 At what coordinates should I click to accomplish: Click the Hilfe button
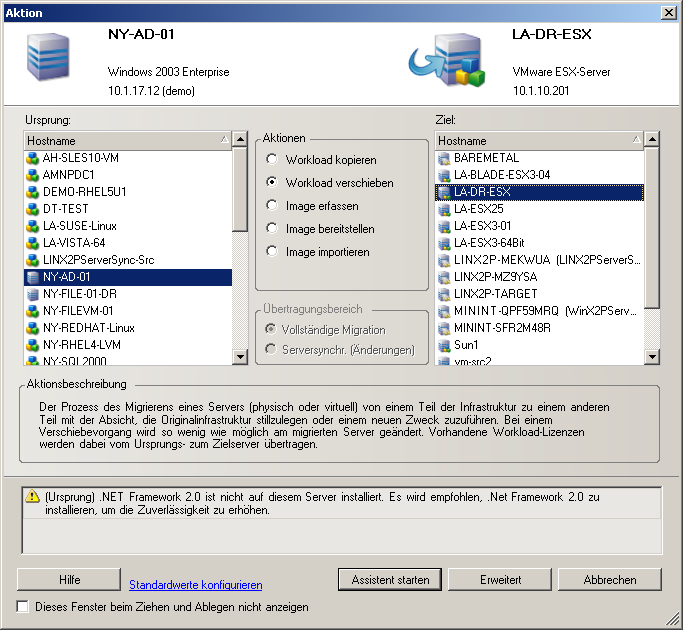coord(69,580)
